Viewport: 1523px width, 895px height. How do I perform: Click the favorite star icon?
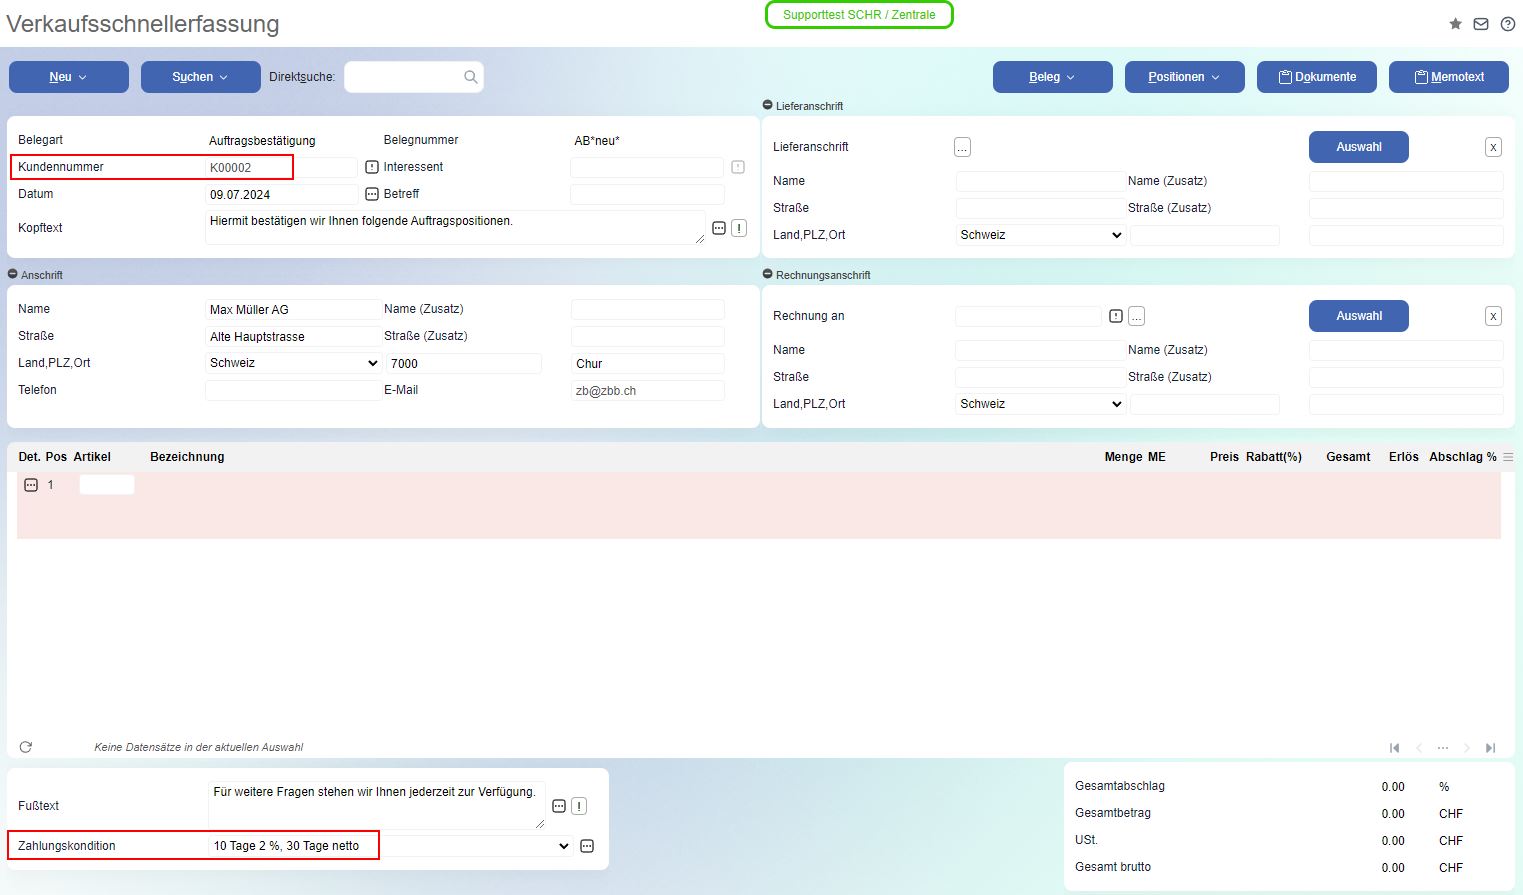tap(1455, 24)
